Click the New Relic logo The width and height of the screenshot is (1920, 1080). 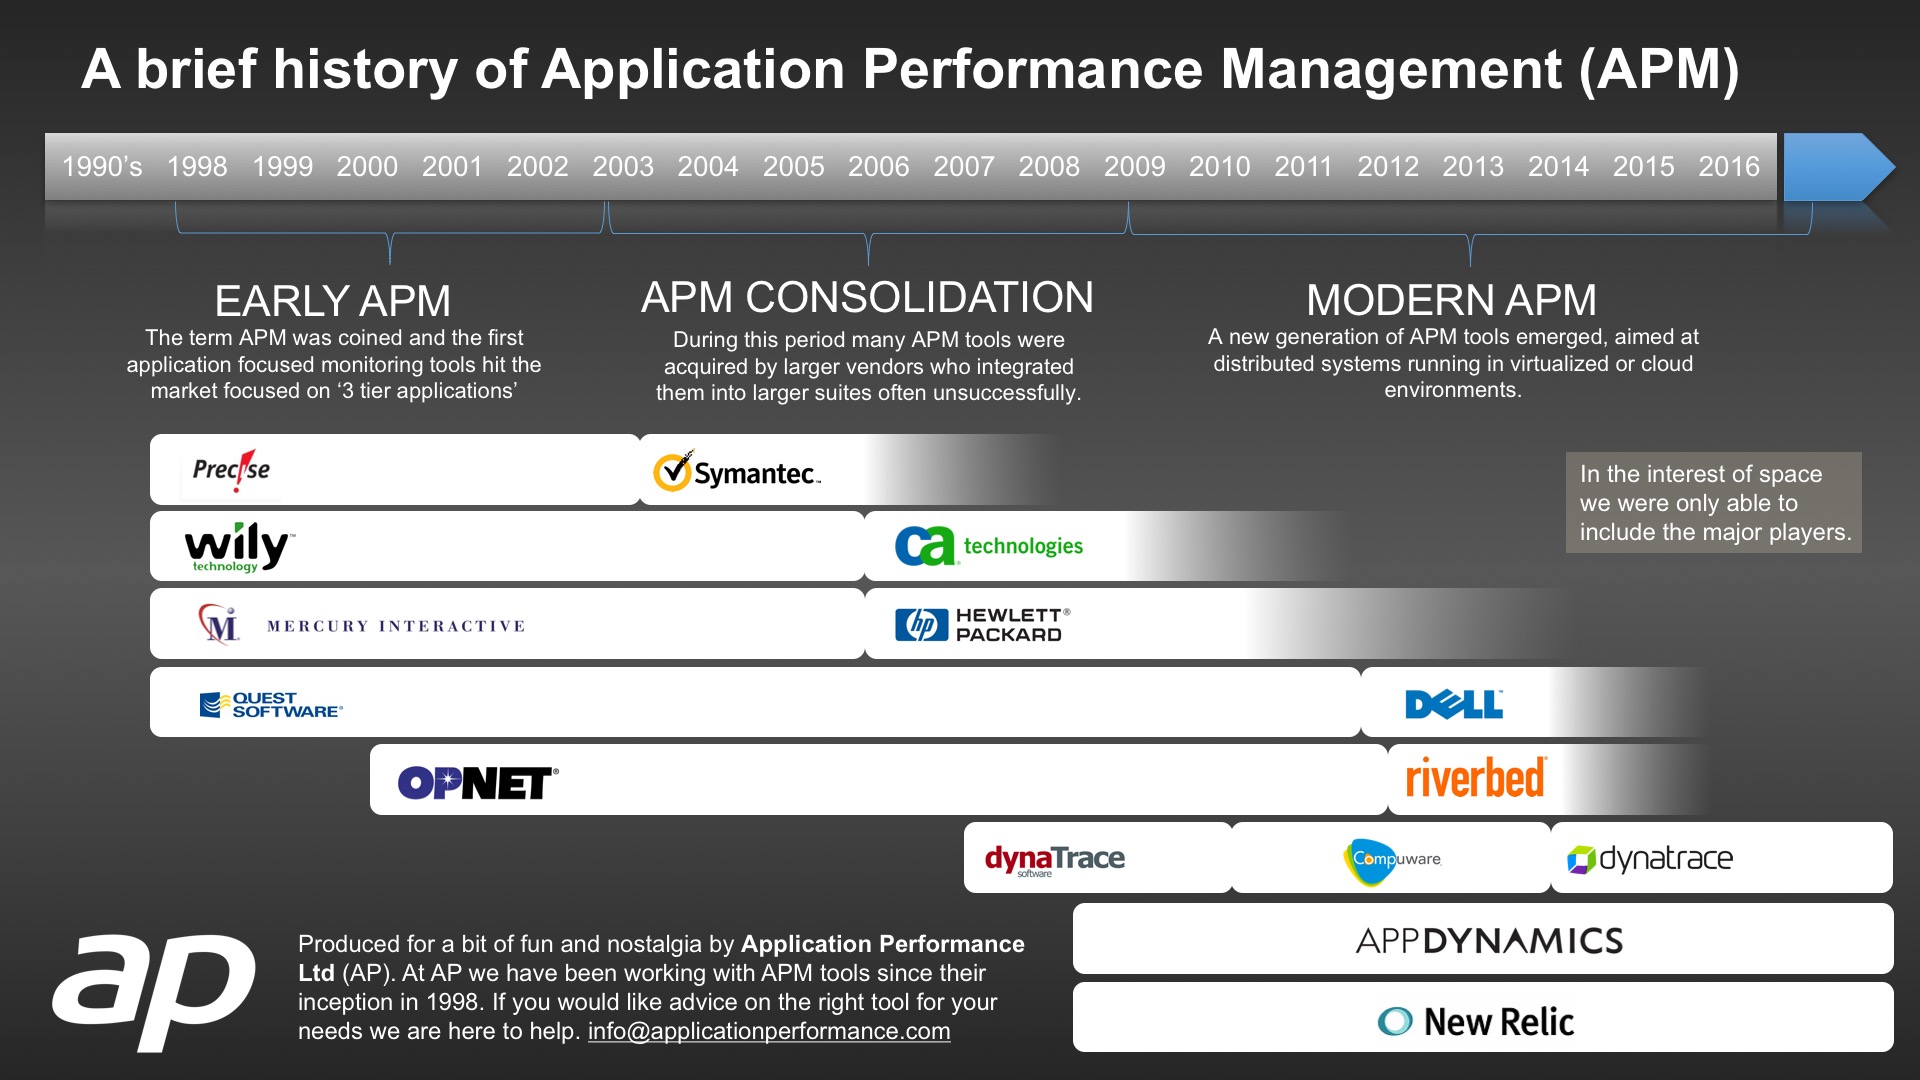[x=1476, y=1021]
